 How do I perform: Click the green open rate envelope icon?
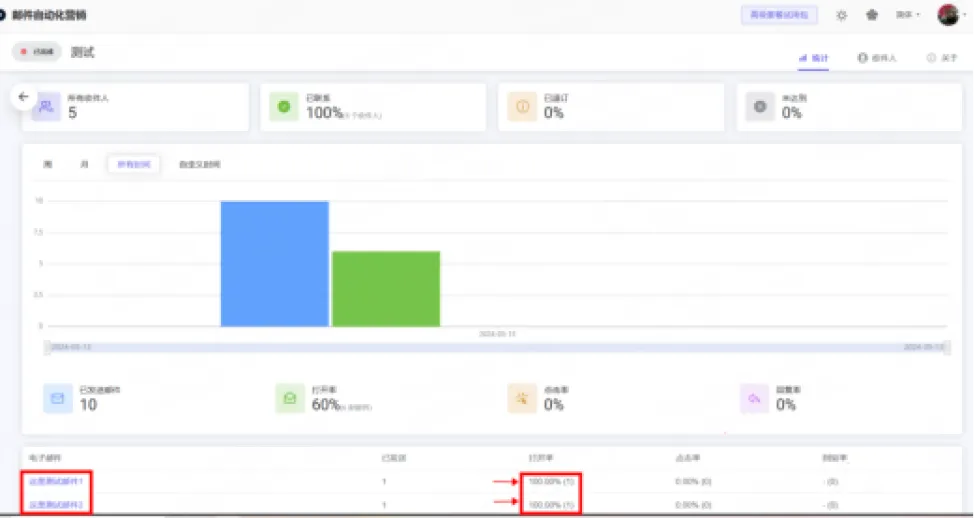click(x=290, y=398)
